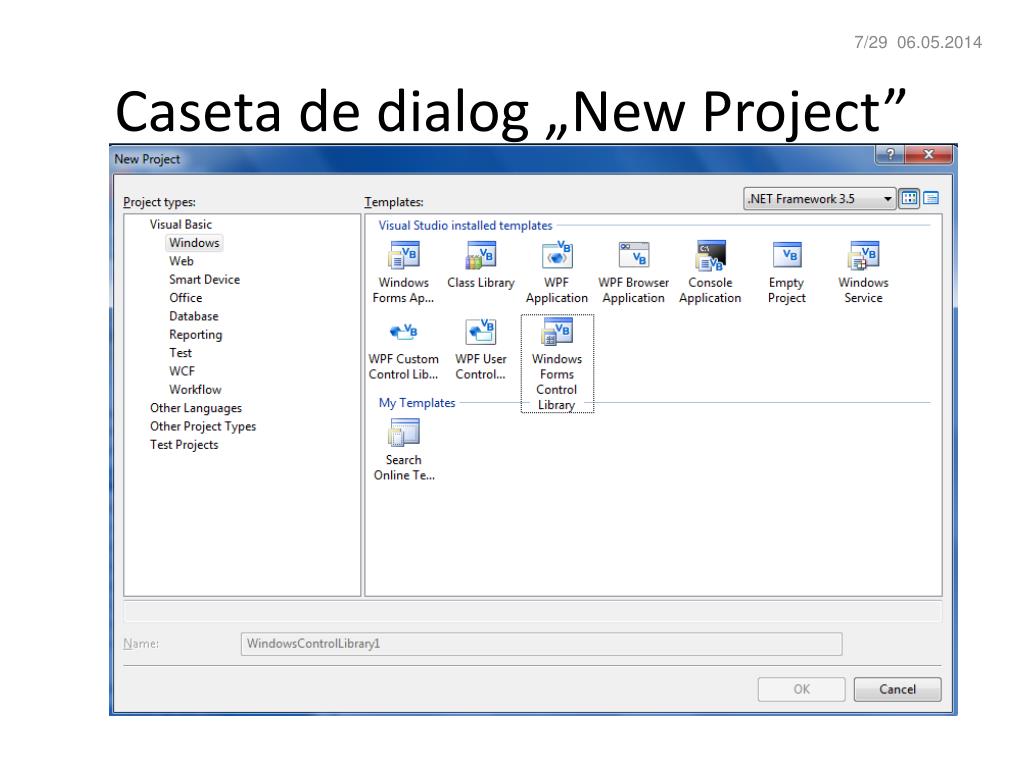This screenshot has width=1024, height=768.
Task: Click the OK button
Action: pyautogui.click(x=801, y=690)
